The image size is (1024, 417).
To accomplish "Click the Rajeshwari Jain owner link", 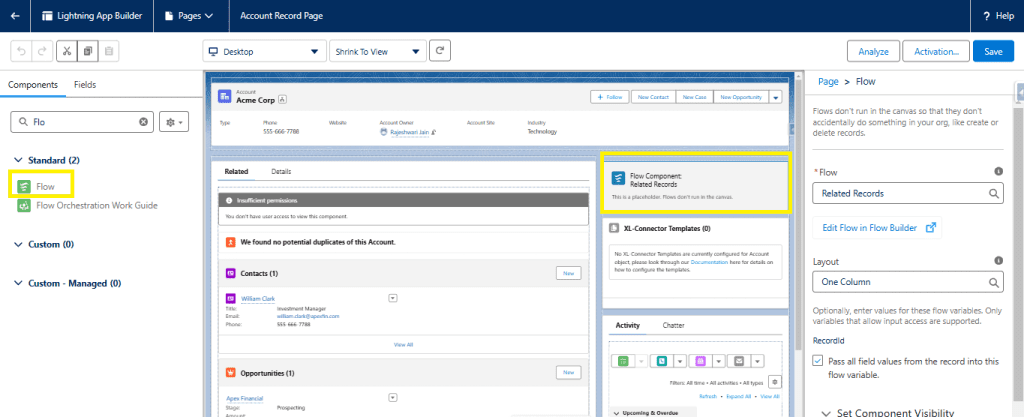I will (408, 132).
